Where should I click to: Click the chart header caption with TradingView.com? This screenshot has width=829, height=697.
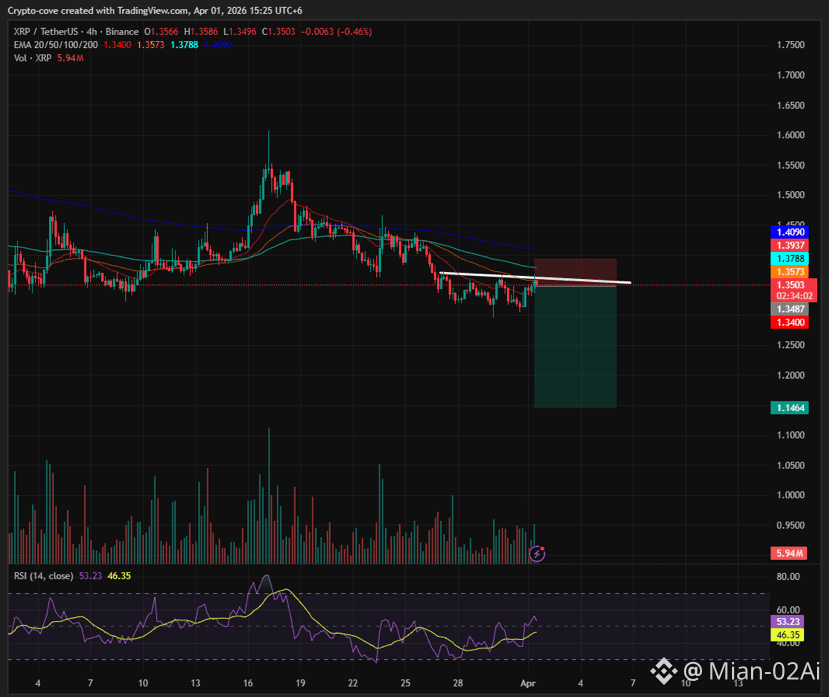pyautogui.click(x=155, y=11)
